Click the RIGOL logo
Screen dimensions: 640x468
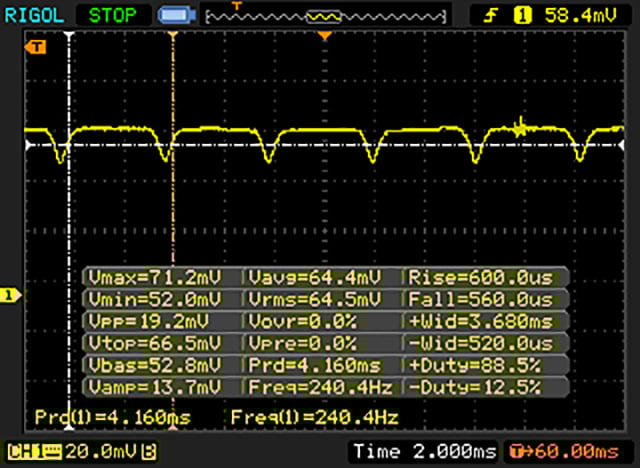[x=34, y=16]
